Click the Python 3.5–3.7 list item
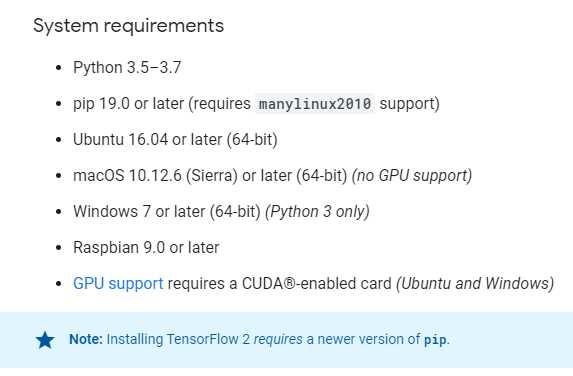 point(127,68)
